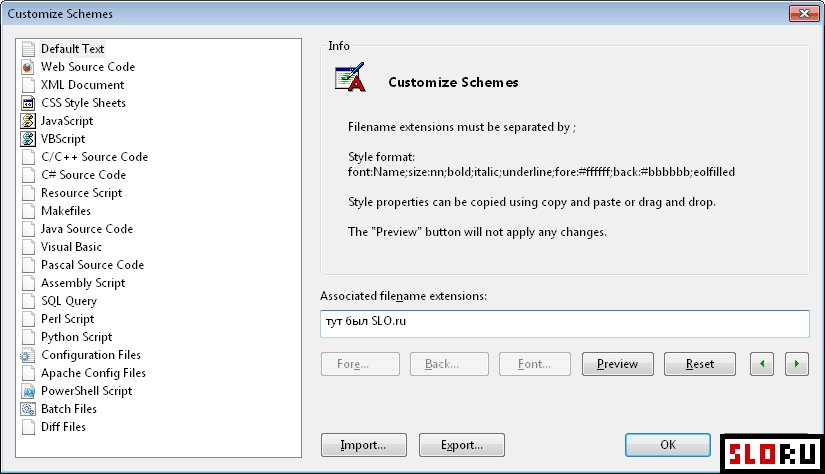This screenshot has width=825, height=474.
Task: Select Python Script in the list
Action: tap(76, 337)
